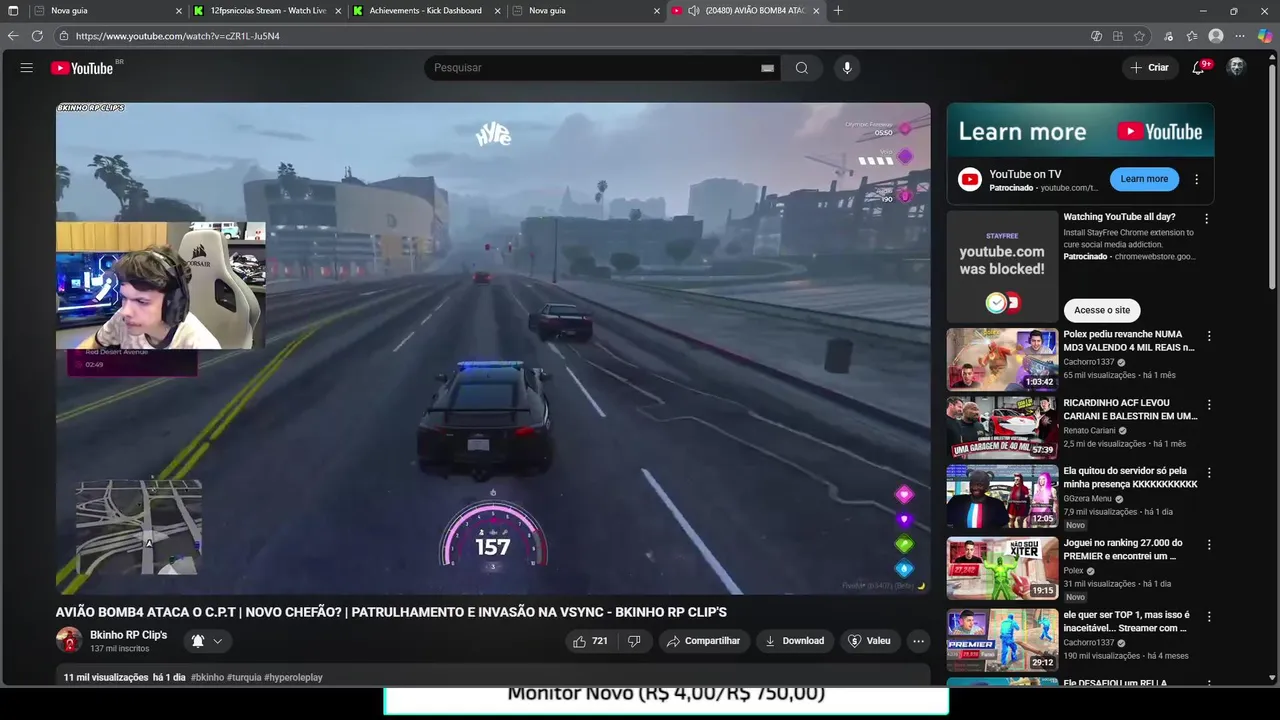Mute the YouTube tab via speaker icon
Viewport: 1280px width, 720px height.
pos(694,10)
